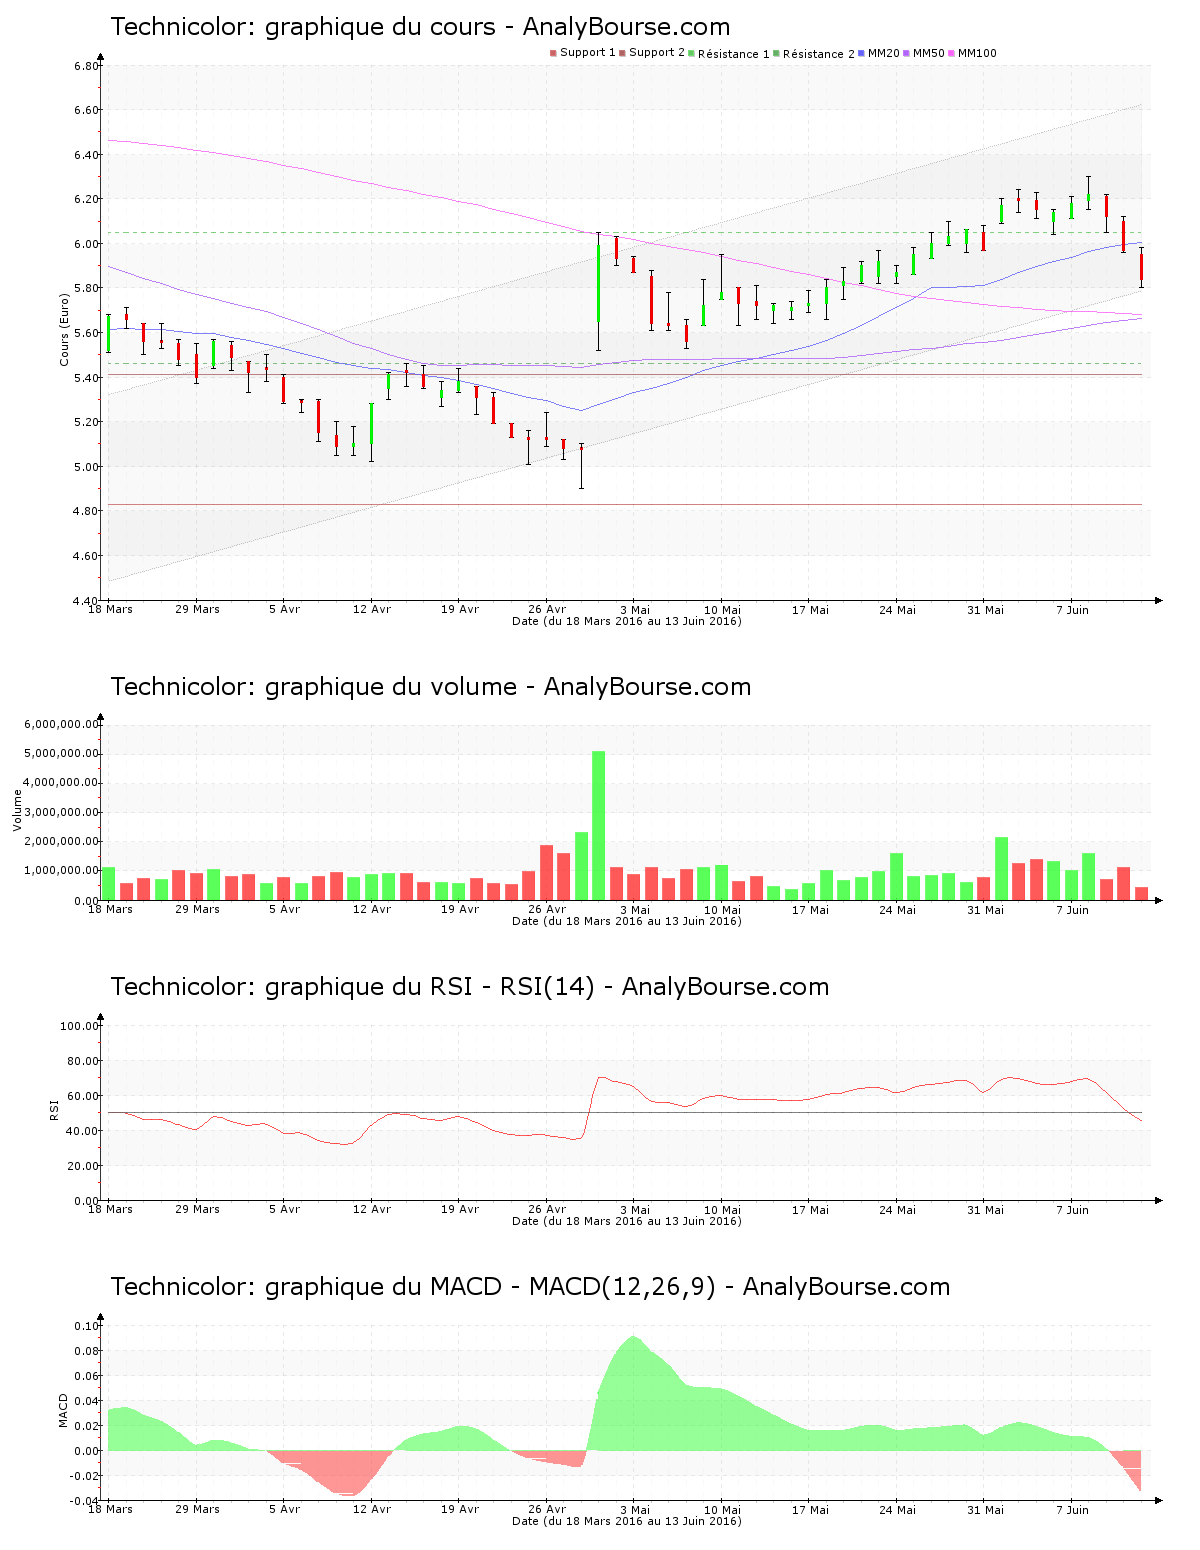The width and height of the screenshot is (1200, 1550).
Task: Click the MM100 legend color swatch
Action: point(951,53)
